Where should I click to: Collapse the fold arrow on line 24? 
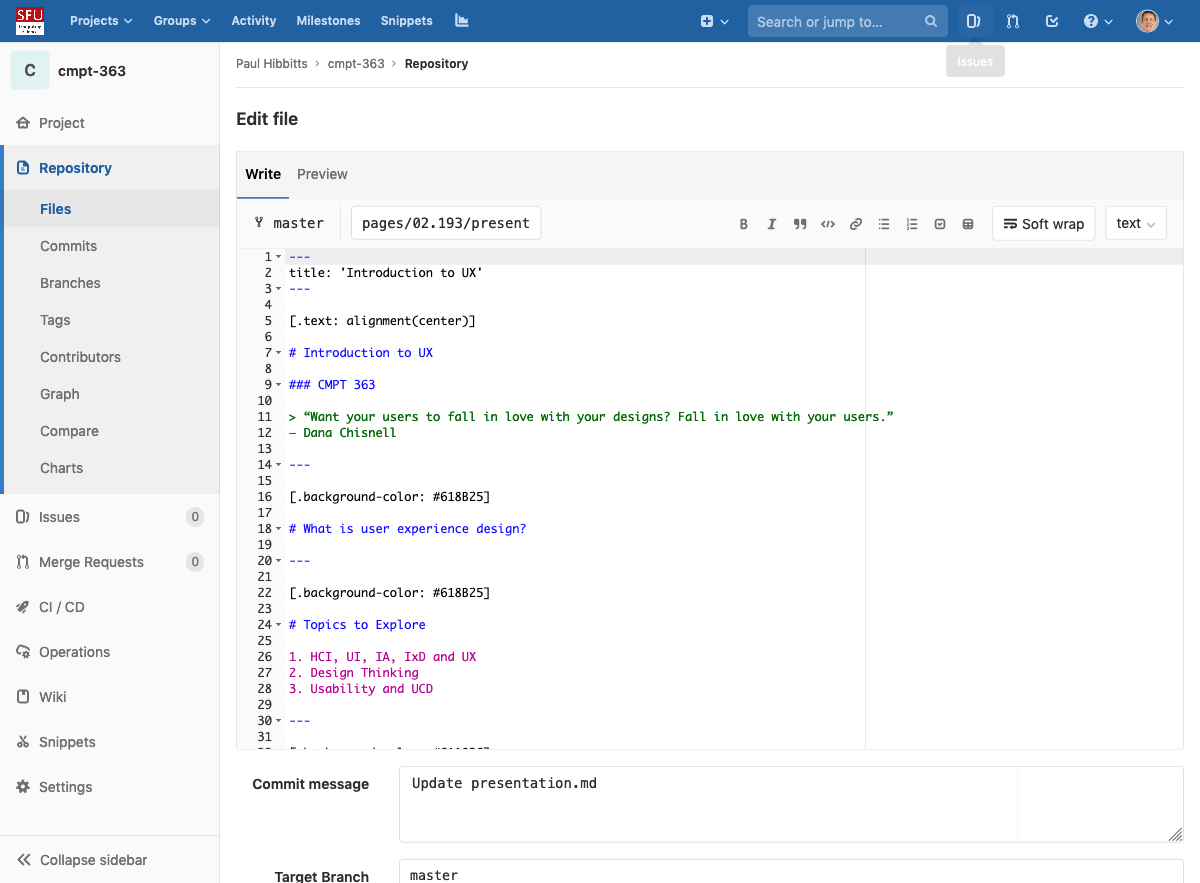[x=278, y=625]
